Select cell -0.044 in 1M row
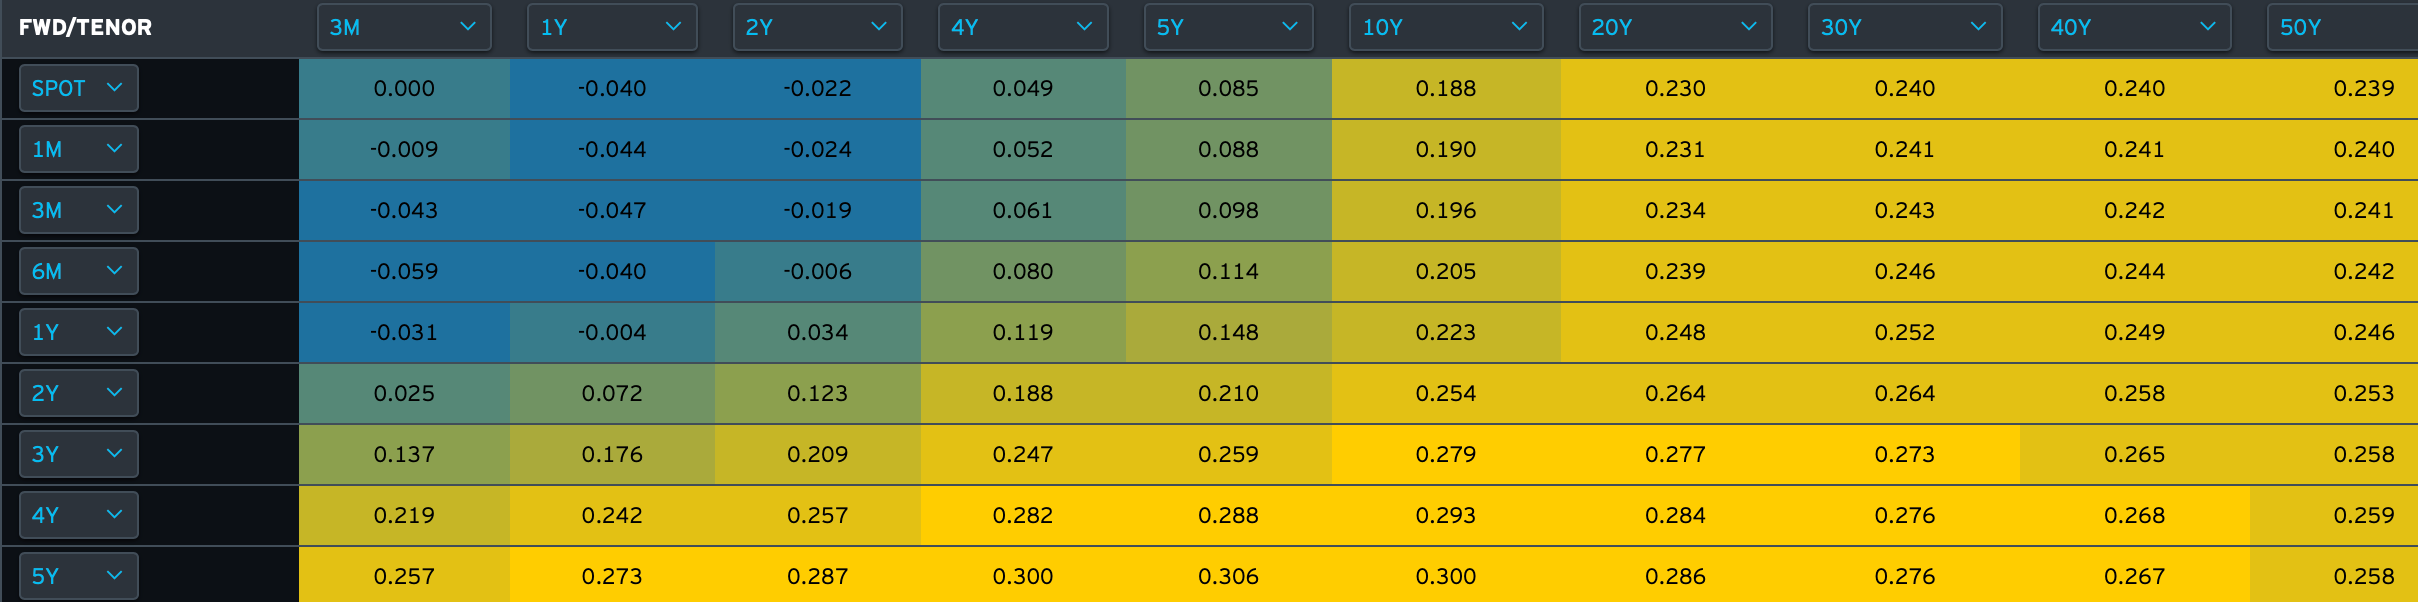This screenshot has height=602, width=2418. 612,149
